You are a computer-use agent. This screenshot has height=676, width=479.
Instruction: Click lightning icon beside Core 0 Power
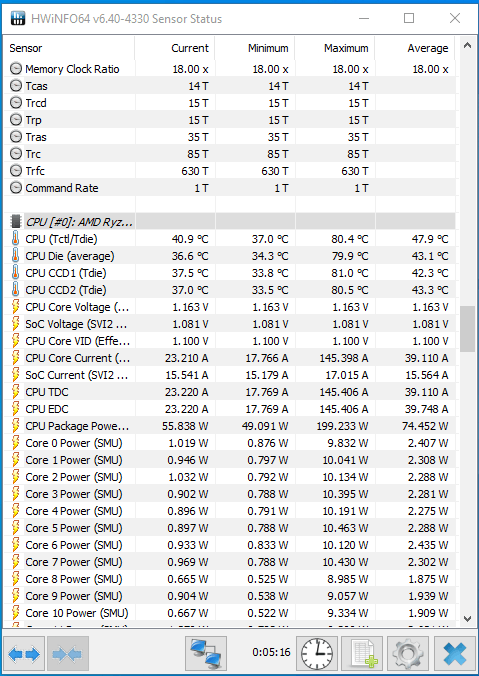pos(16,443)
